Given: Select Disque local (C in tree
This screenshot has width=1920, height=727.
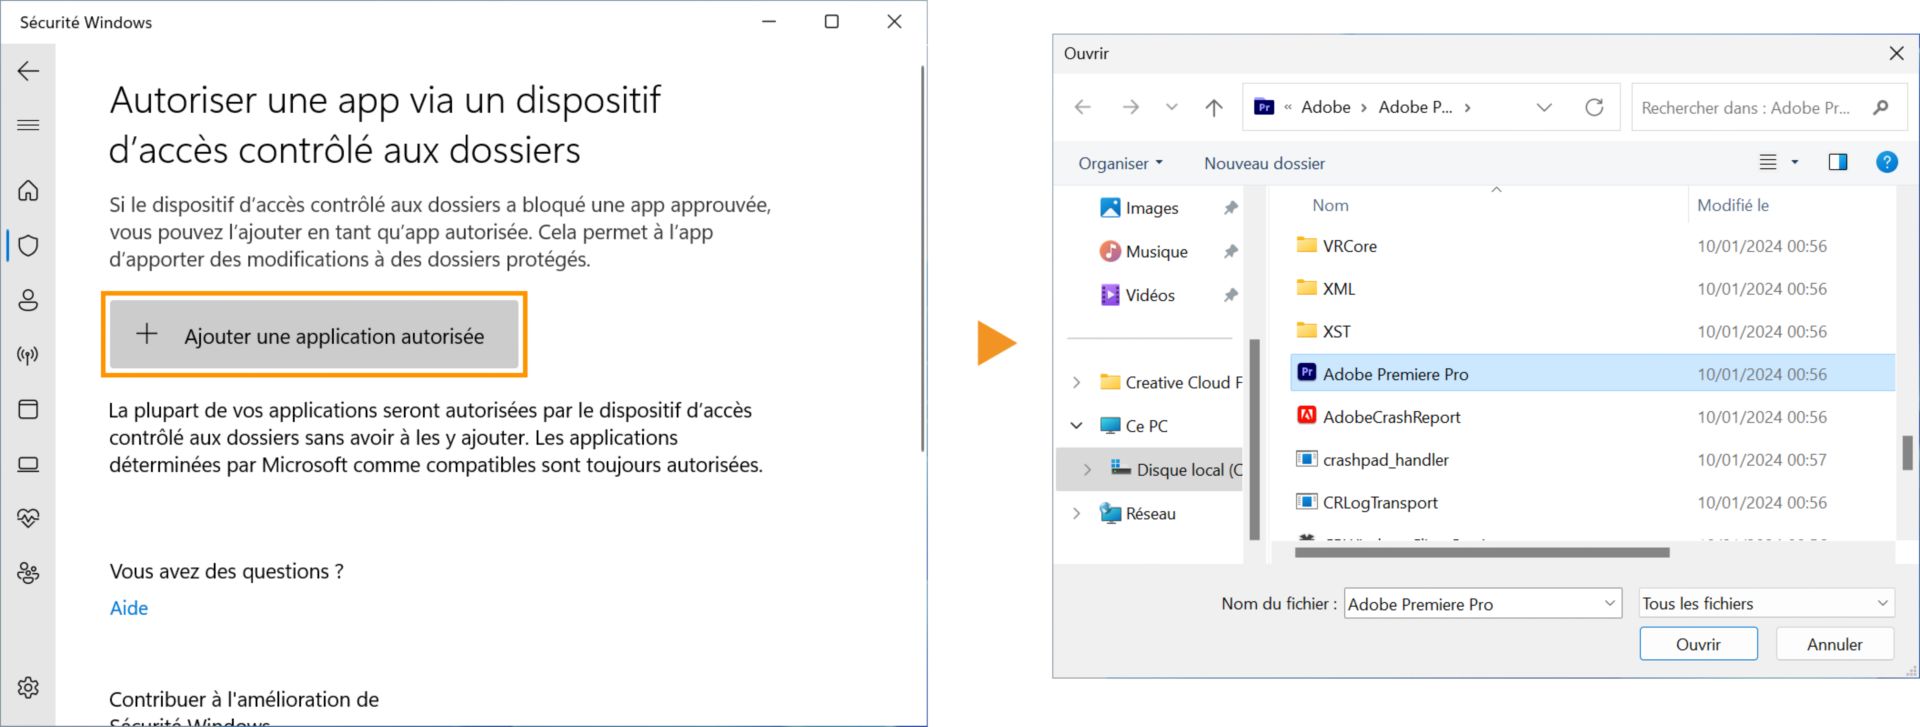Looking at the screenshot, I should 1176,469.
